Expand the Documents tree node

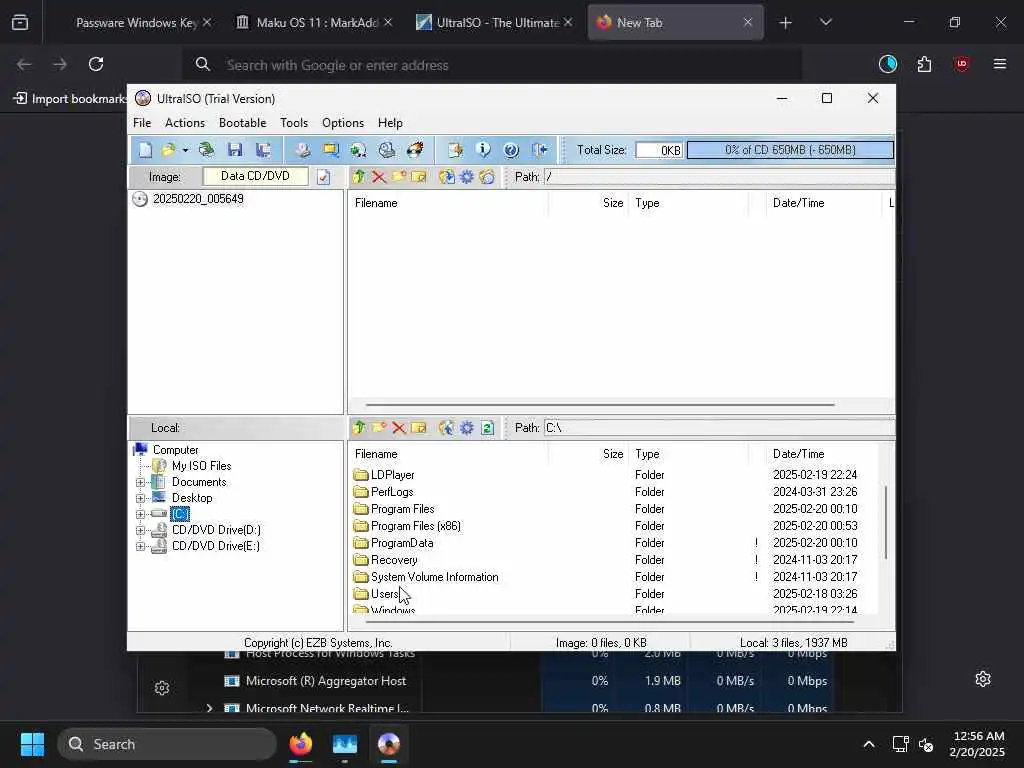tap(140, 483)
